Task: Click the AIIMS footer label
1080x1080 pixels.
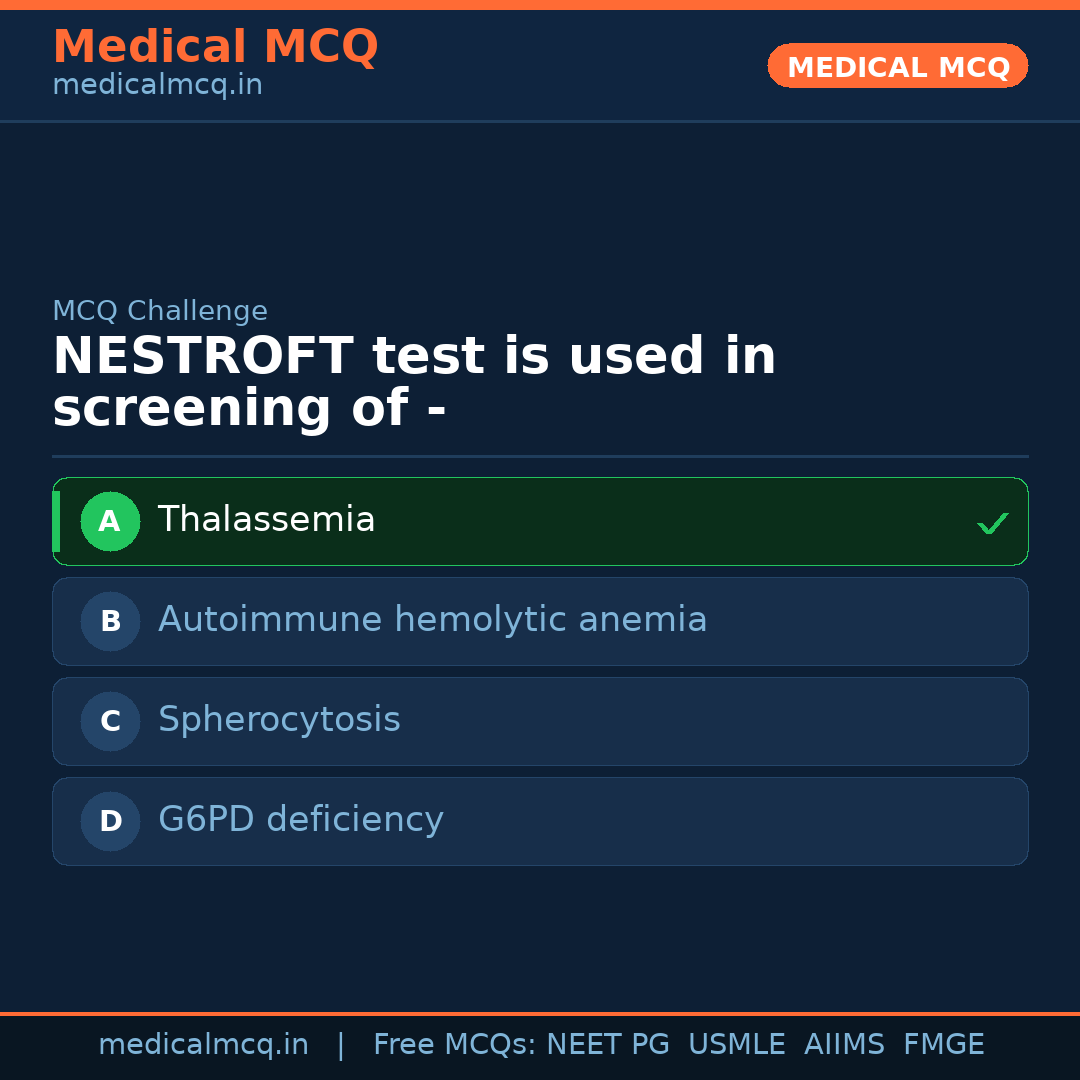Action: click(844, 1045)
